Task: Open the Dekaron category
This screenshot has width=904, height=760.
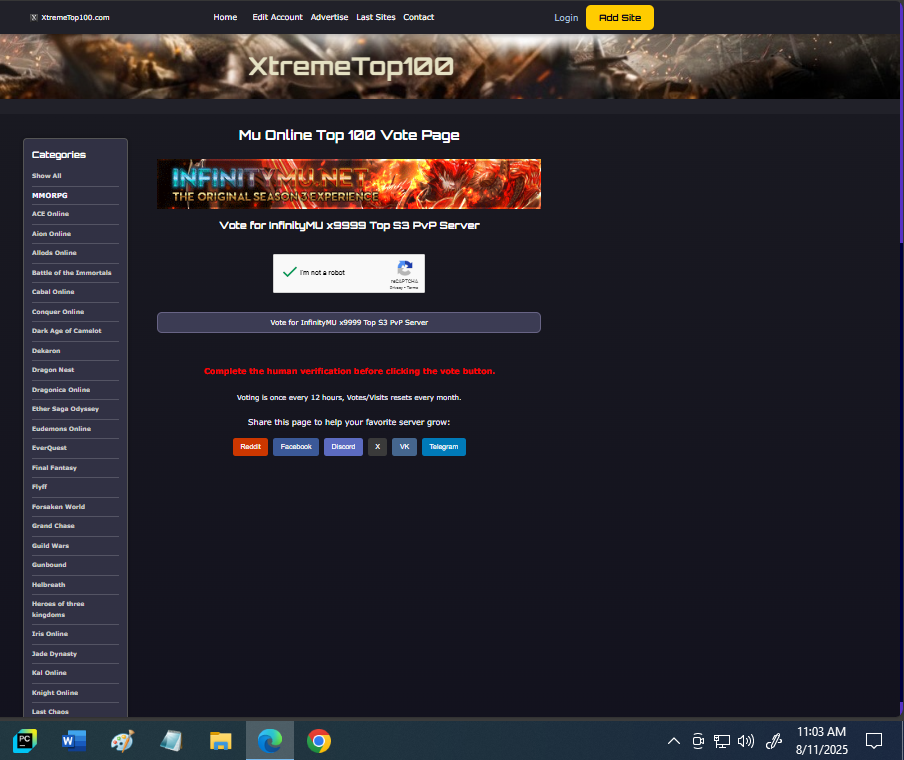Action: coord(46,351)
